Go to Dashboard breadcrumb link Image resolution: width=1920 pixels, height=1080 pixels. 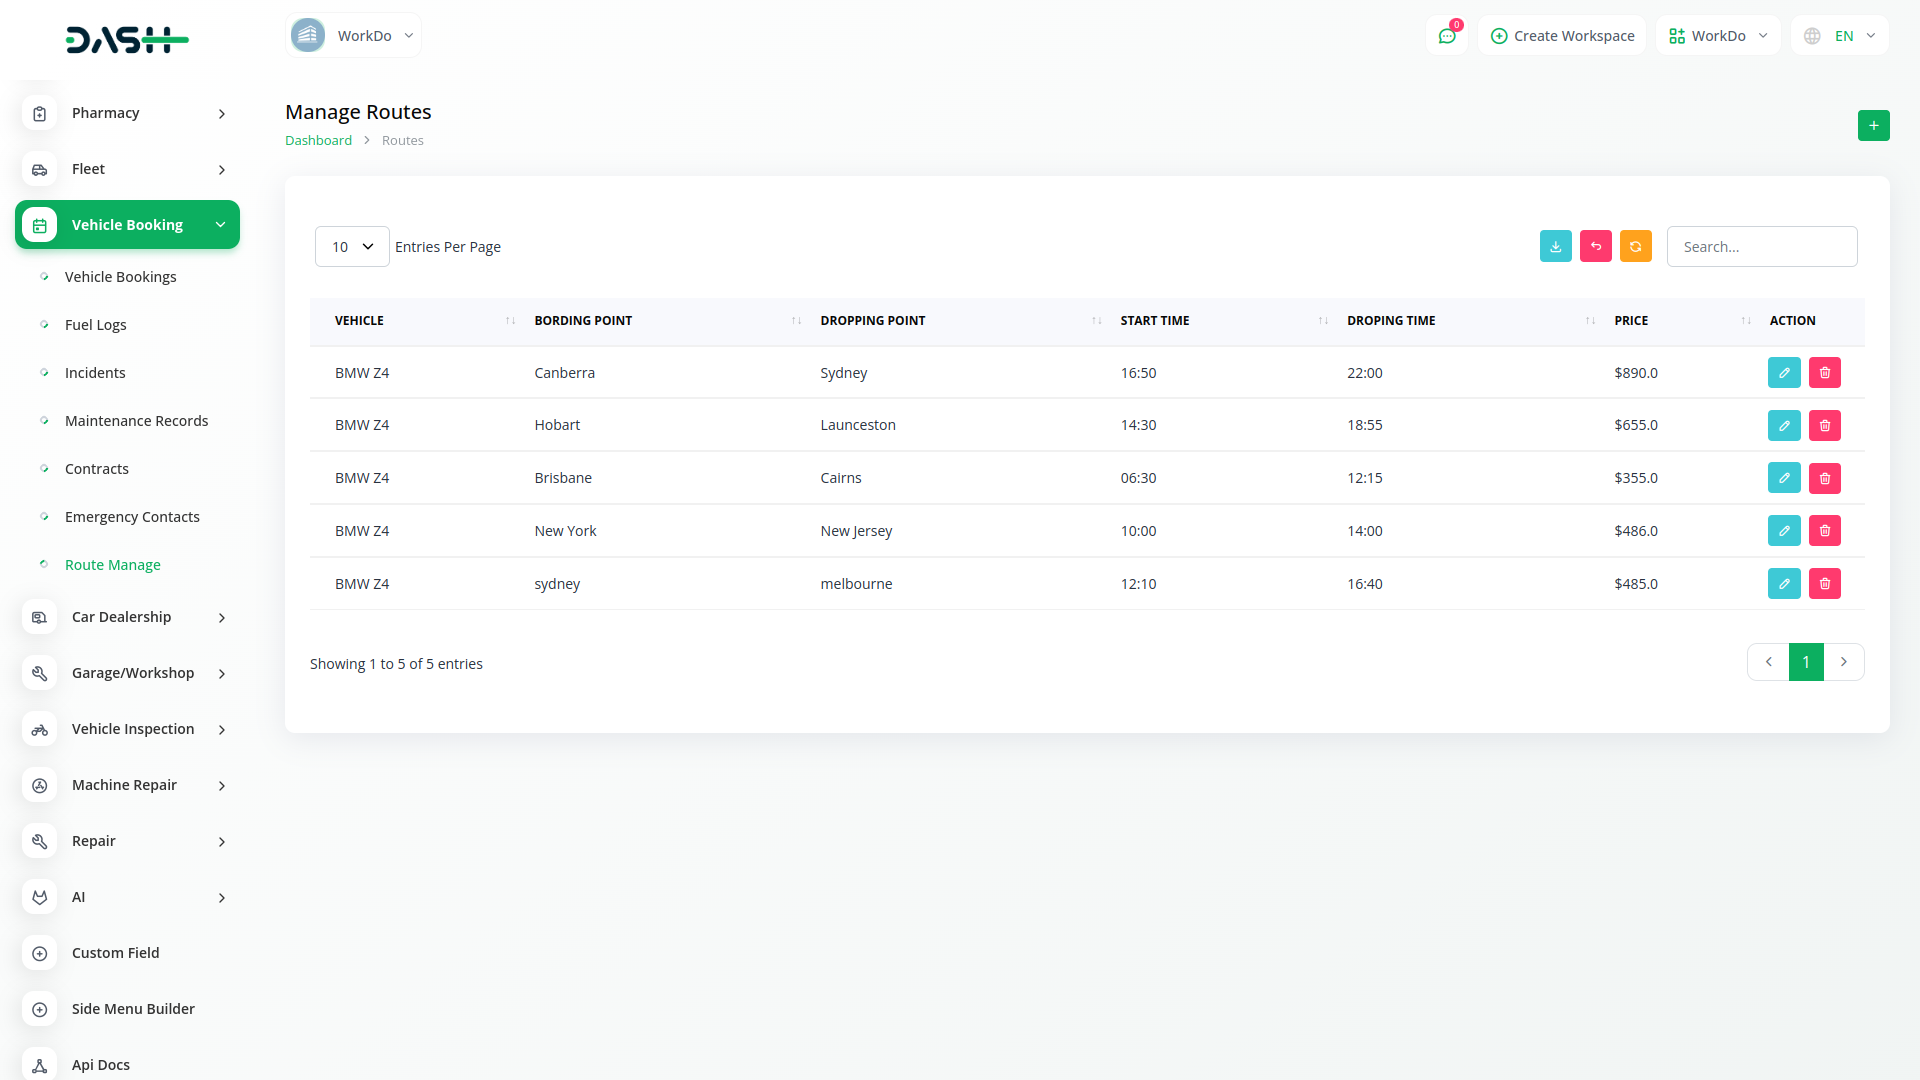click(x=318, y=140)
